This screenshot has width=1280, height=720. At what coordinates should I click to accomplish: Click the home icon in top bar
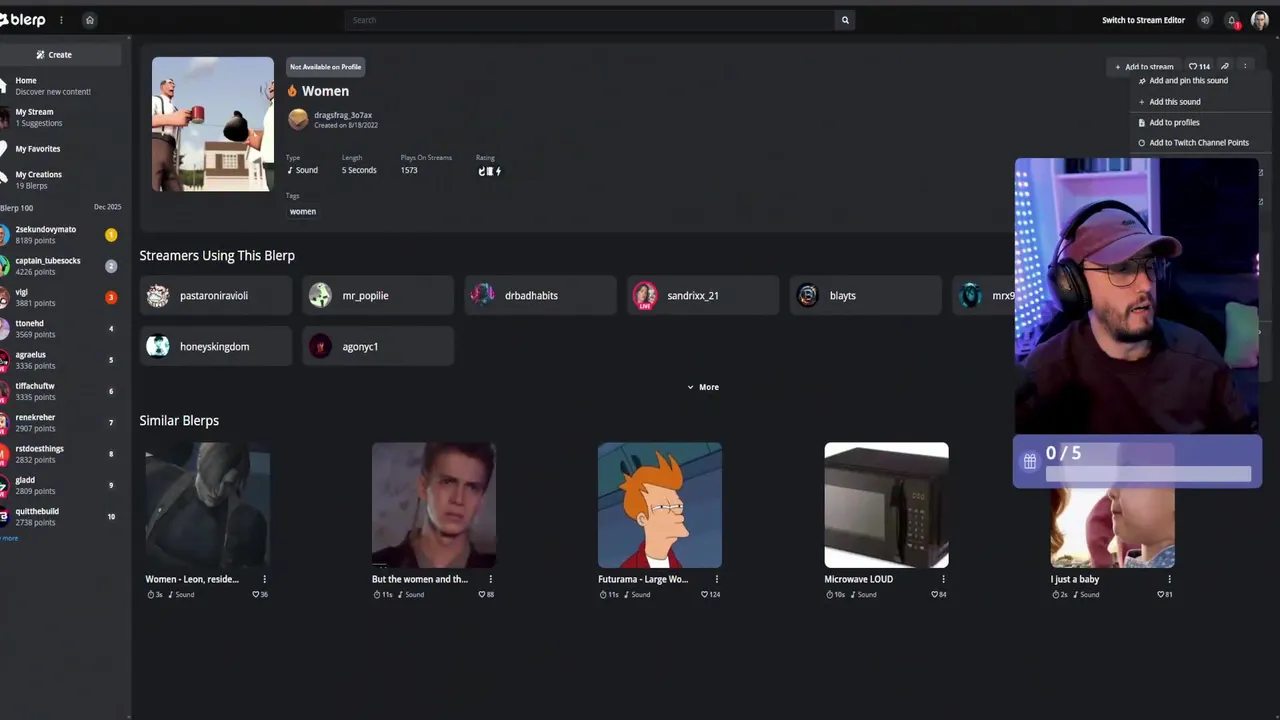(x=90, y=20)
